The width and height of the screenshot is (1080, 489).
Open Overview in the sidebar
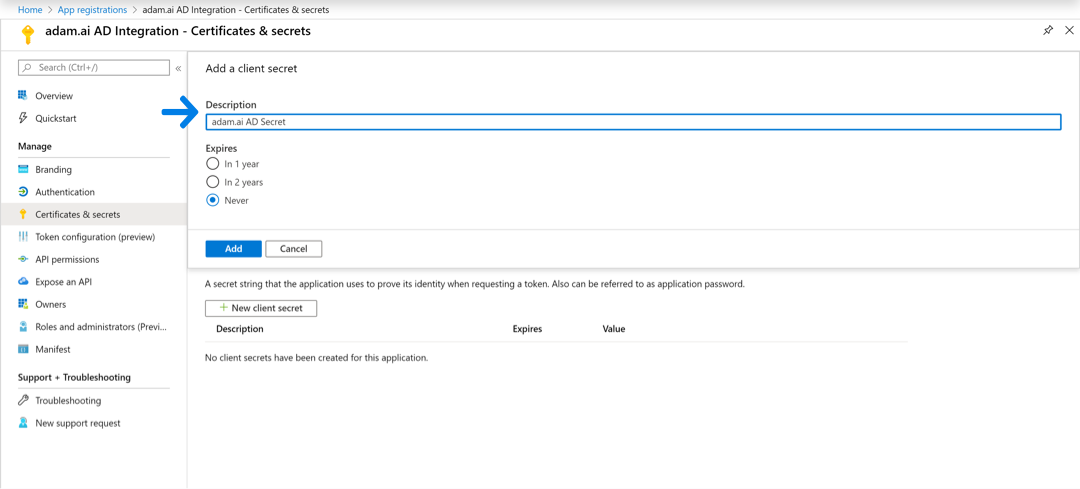coord(54,96)
